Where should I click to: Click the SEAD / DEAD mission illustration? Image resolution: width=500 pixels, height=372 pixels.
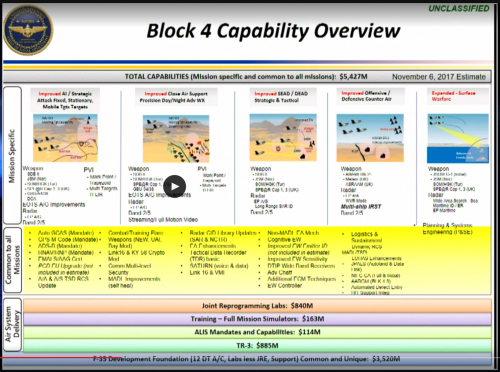(283, 137)
